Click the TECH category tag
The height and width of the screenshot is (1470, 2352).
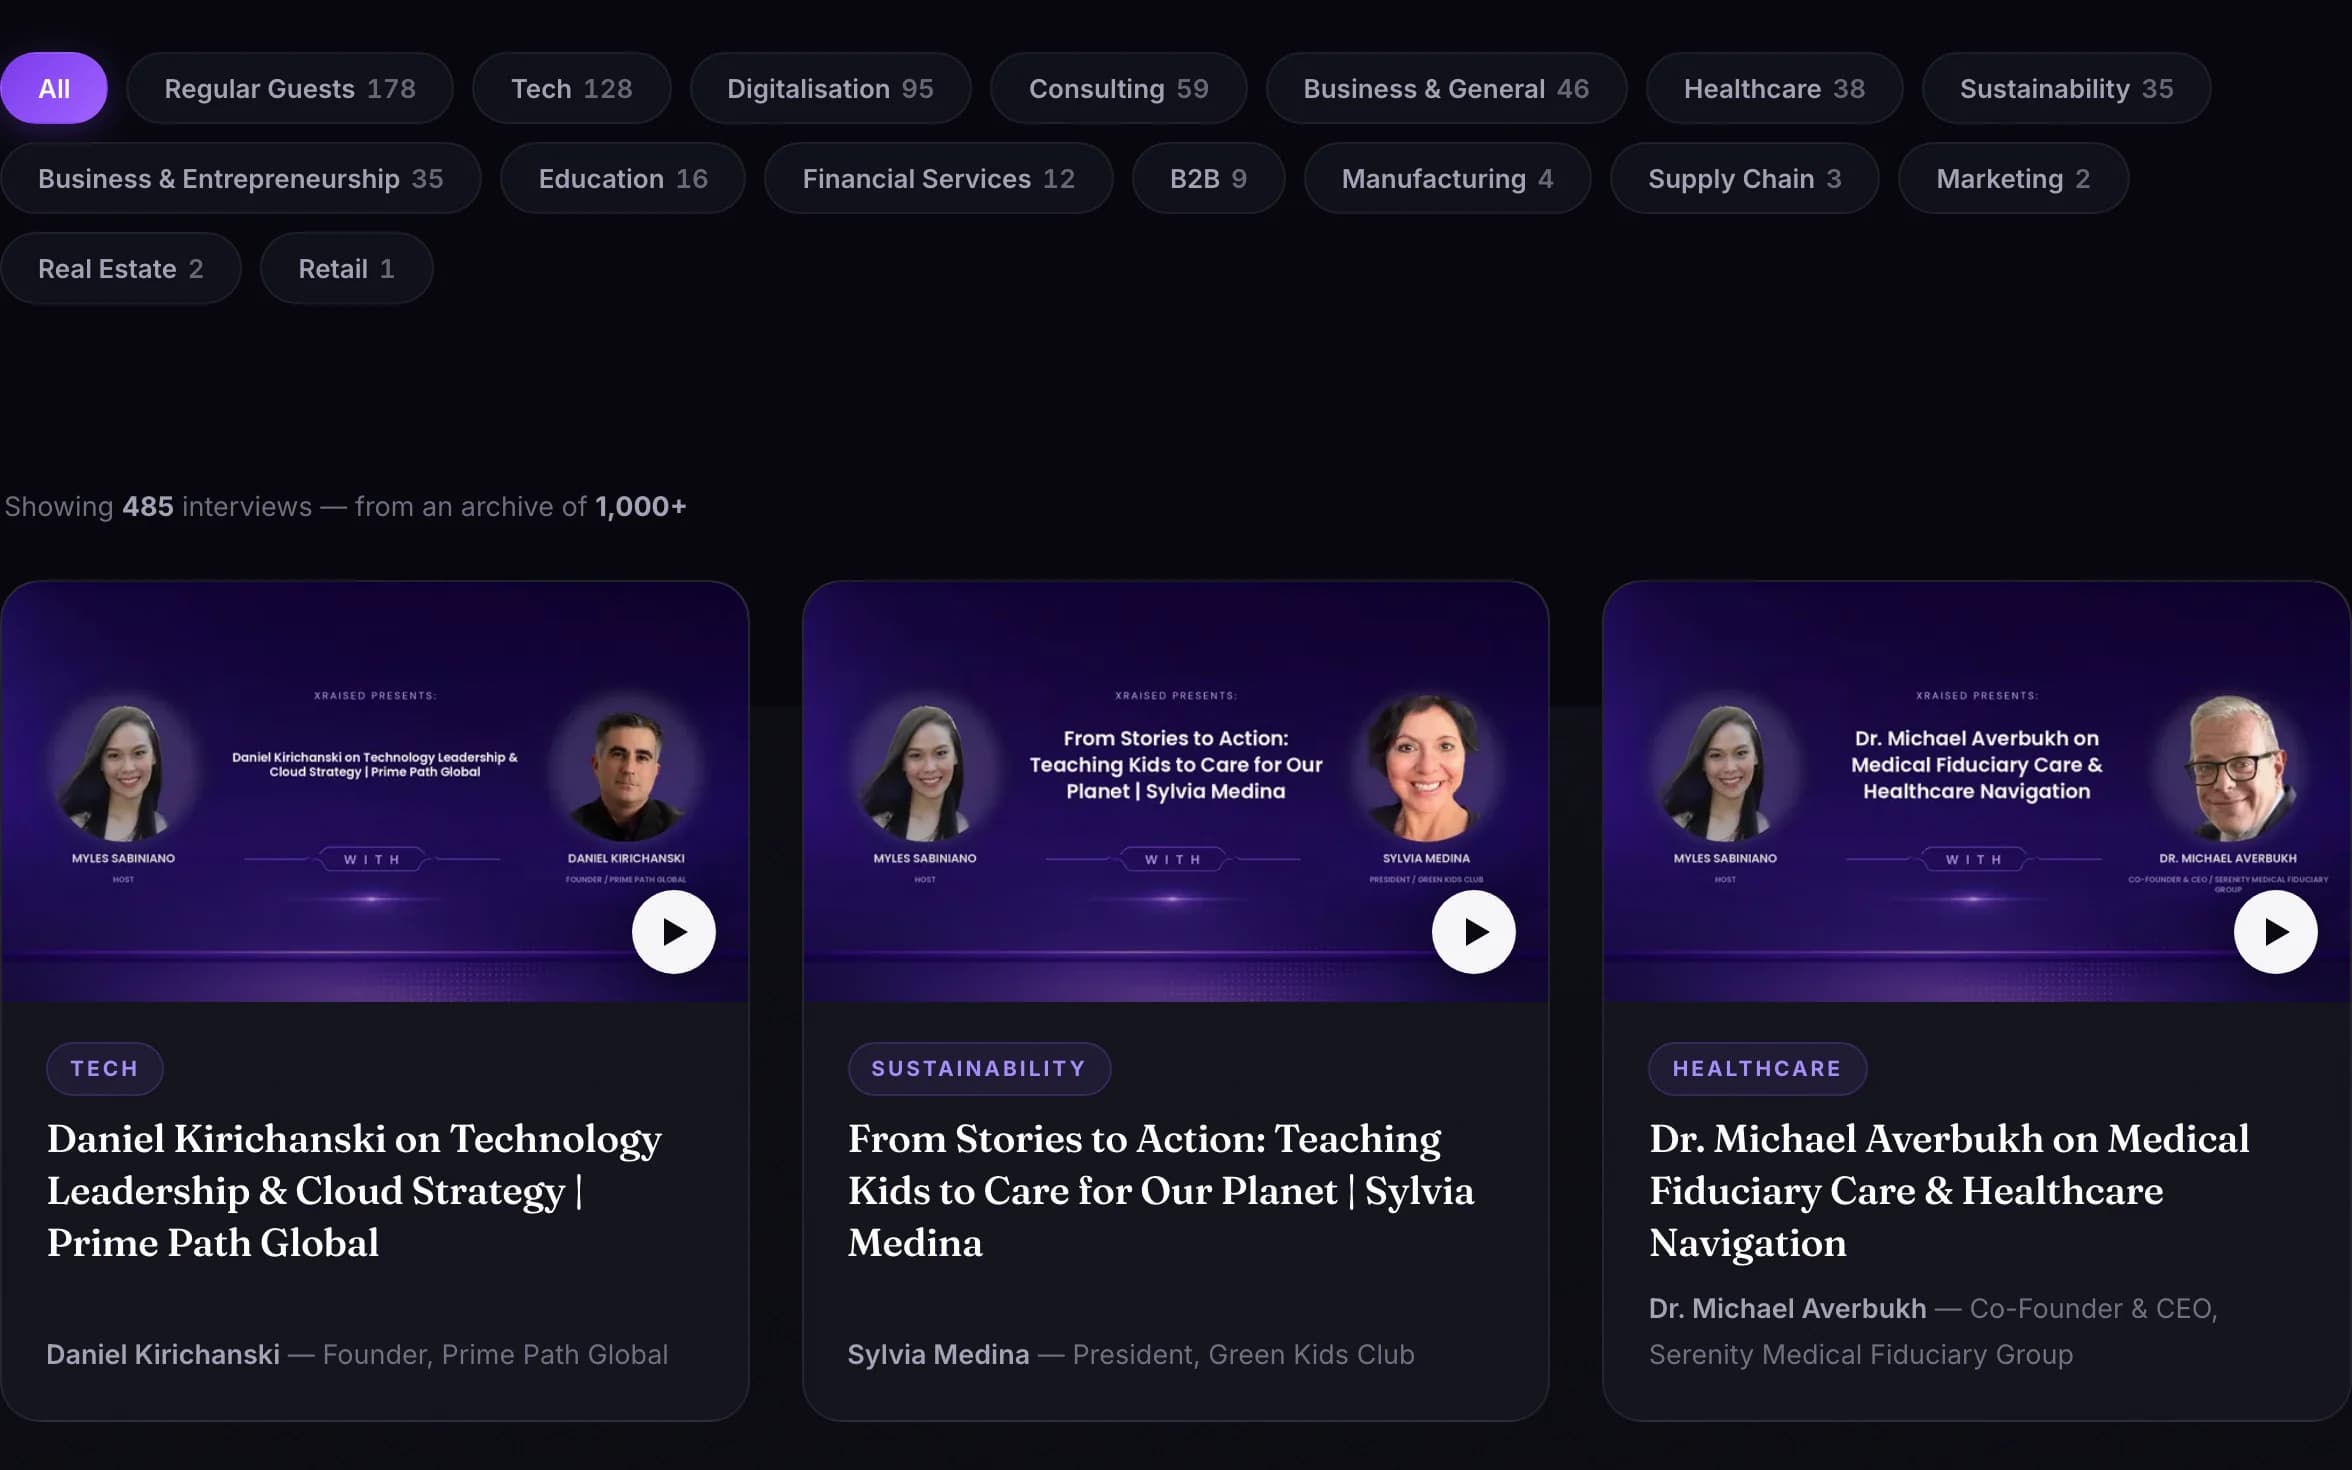(x=104, y=1068)
